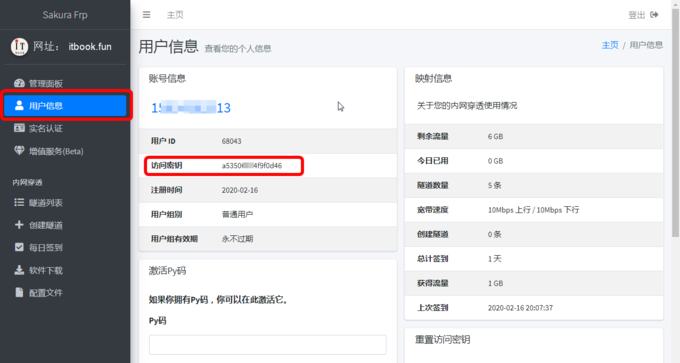Go to 主页 in top navbar
Viewport: 680px width, 363px height.
[x=175, y=15]
